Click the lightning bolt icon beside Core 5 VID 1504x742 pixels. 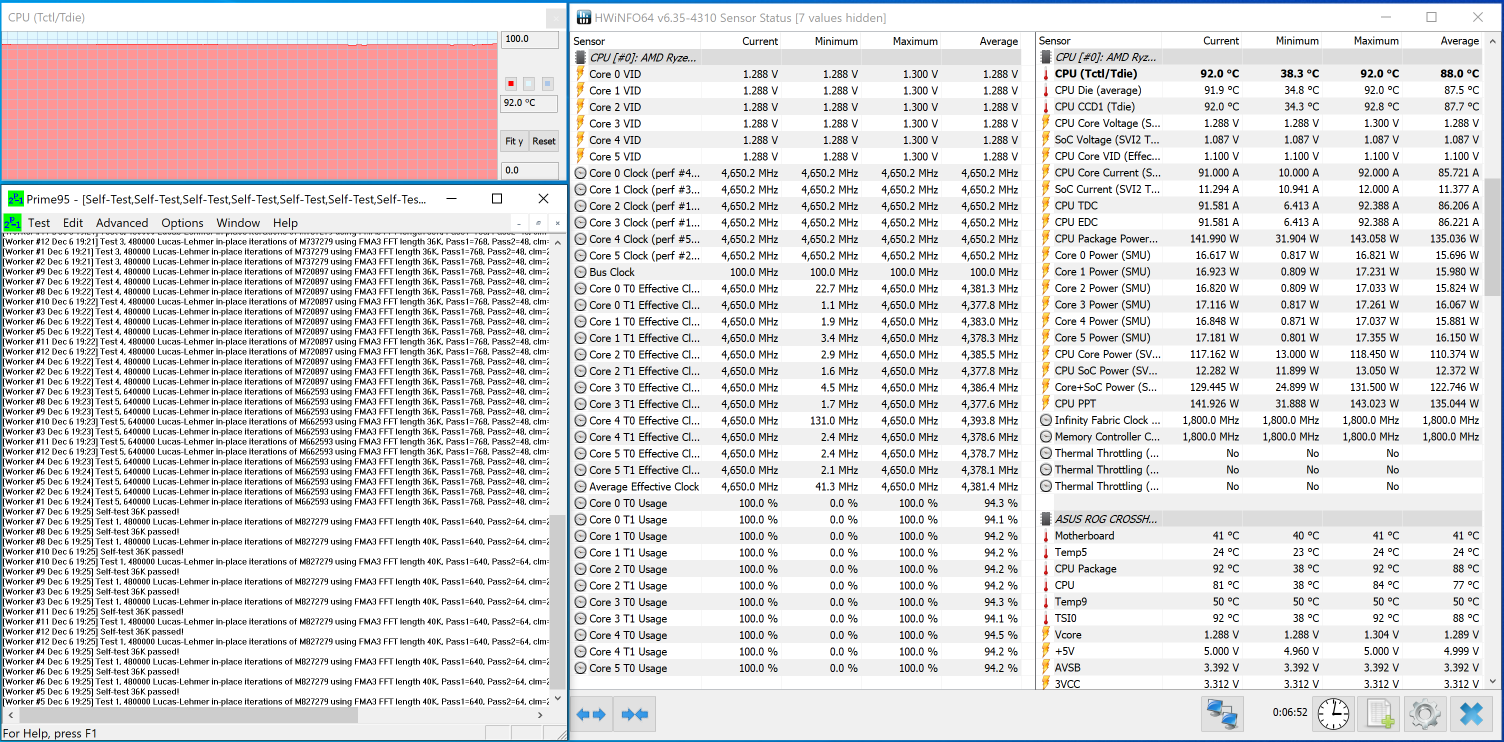[580, 156]
